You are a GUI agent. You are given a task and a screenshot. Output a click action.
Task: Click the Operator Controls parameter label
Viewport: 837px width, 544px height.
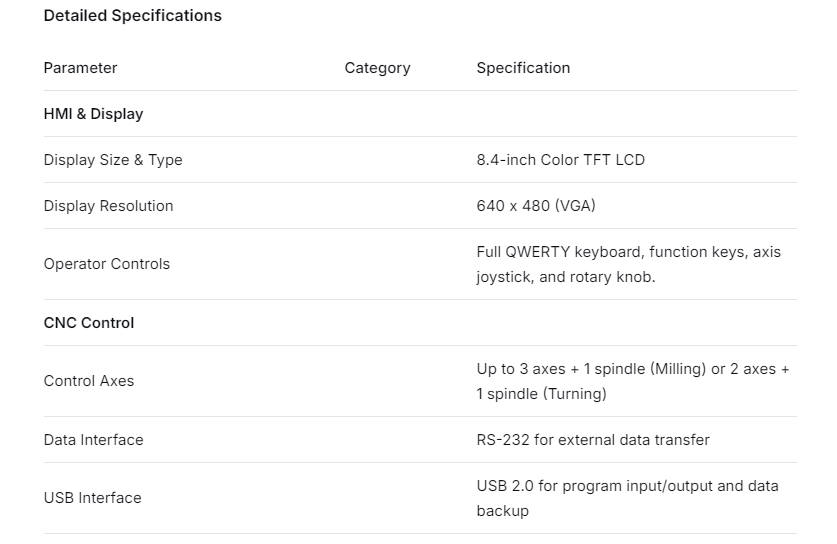tap(107, 264)
